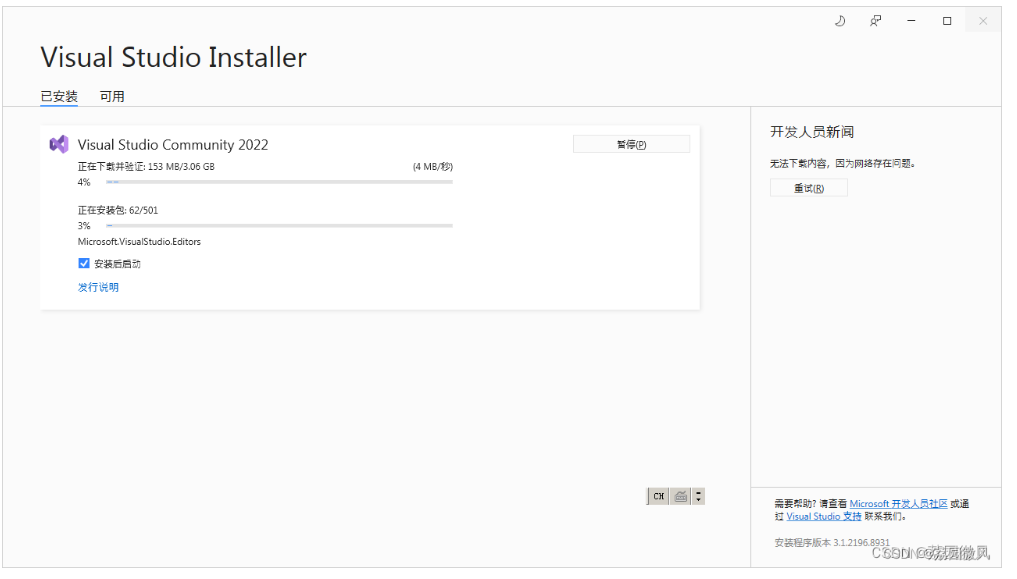Click the Visual Studio Community 2022 title

[x=173, y=145]
